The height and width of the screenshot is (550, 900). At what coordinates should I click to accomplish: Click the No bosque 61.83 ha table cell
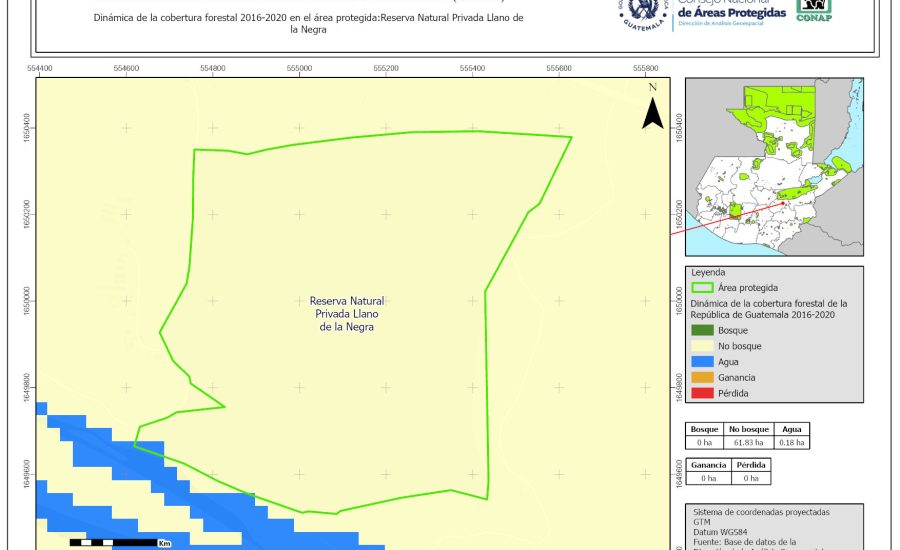point(747,441)
